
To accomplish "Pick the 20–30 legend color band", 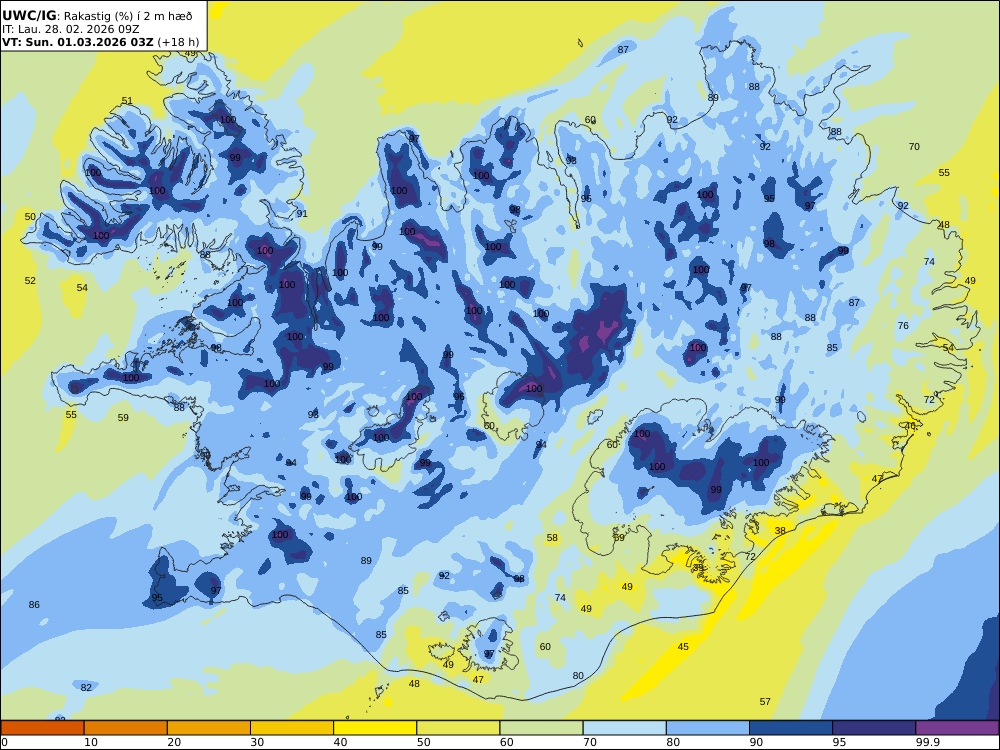I will (209, 728).
